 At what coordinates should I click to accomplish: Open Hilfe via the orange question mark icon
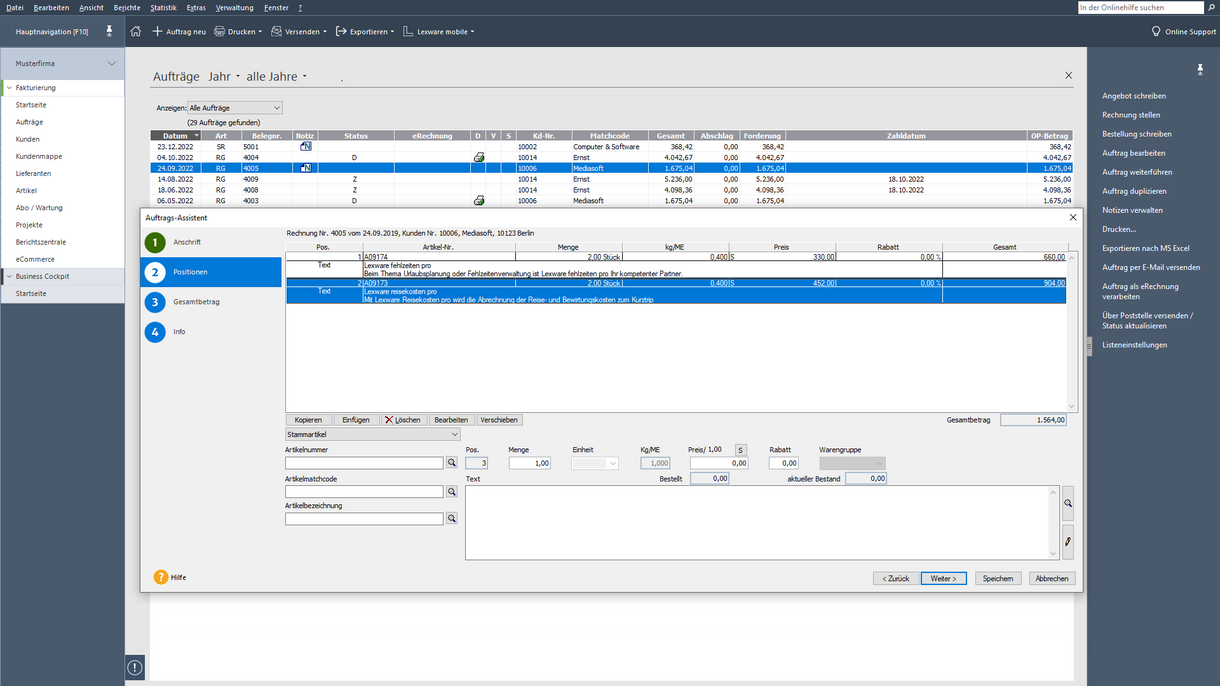pyautogui.click(x=160, y=577)
